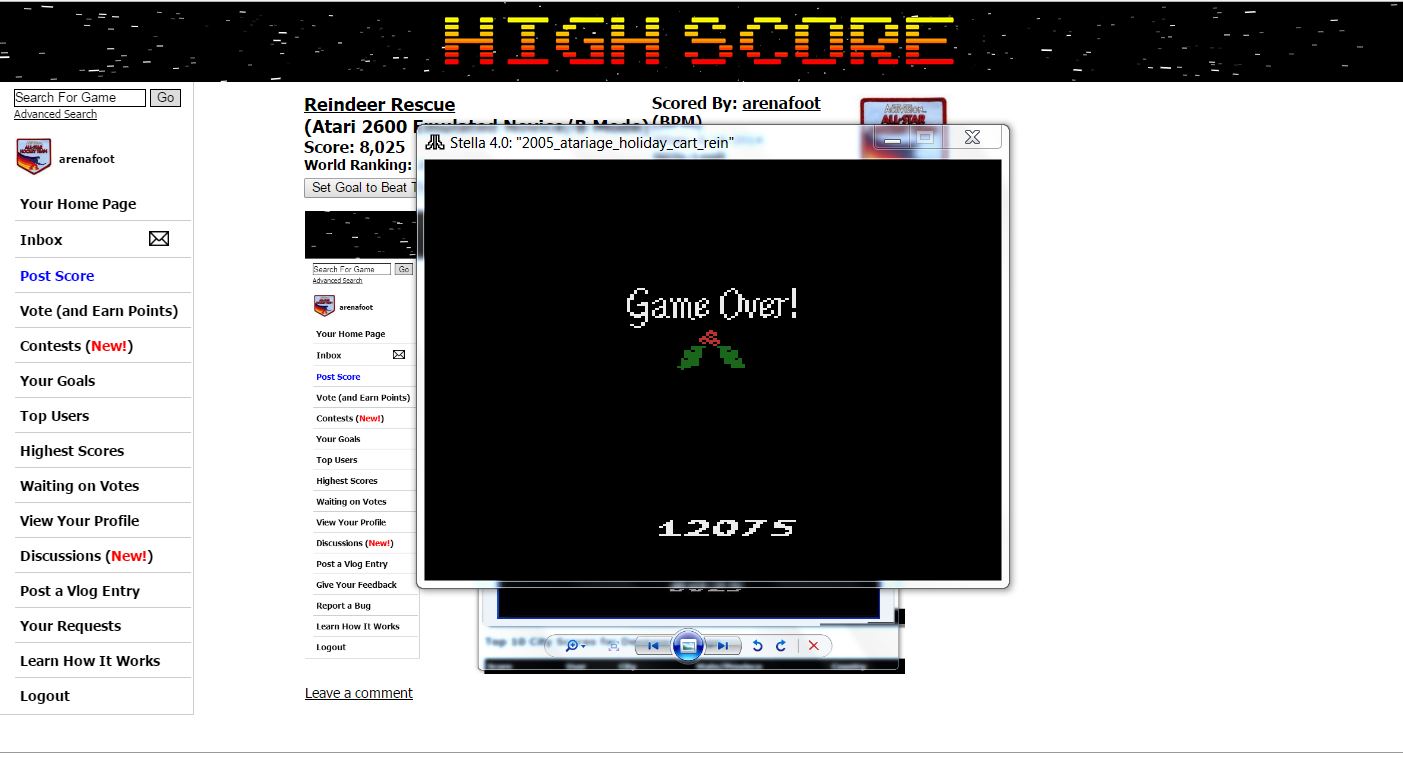
Task: Select Waiting on Votes in sidebar
Action: 79,486
